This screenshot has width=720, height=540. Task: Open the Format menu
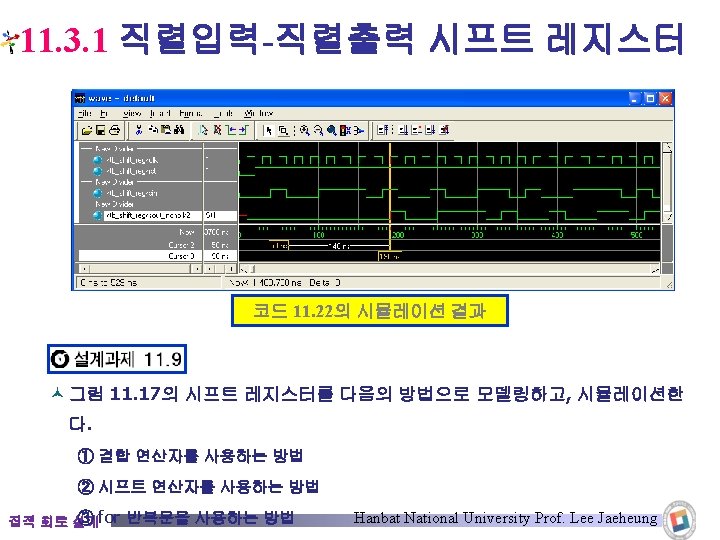[191, 113]
